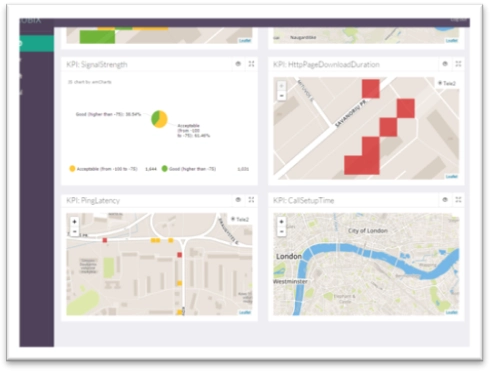Toggle the Good legend item in SignalStrength
490x371 pixels.
click(189, 169)
